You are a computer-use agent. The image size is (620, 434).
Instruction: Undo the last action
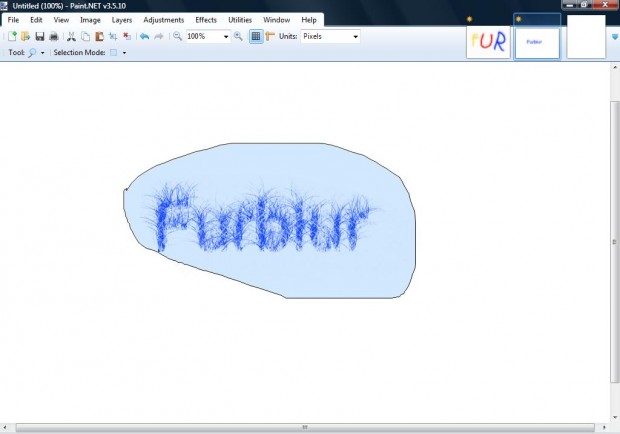tap(144, 36)
